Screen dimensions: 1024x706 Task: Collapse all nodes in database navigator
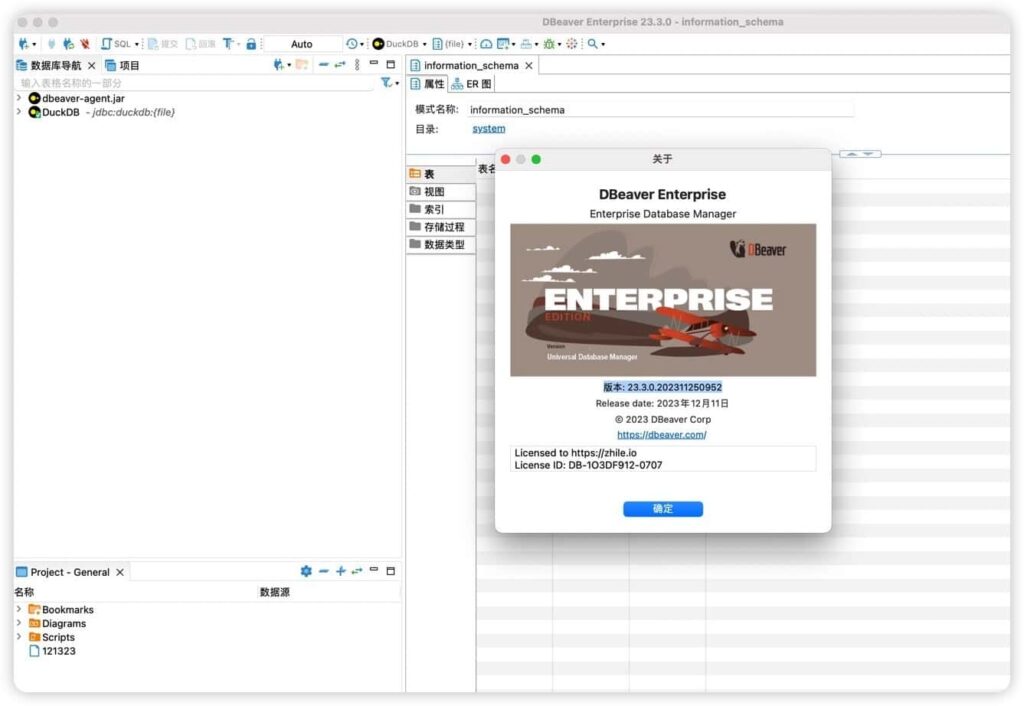(x=324, y=64)
